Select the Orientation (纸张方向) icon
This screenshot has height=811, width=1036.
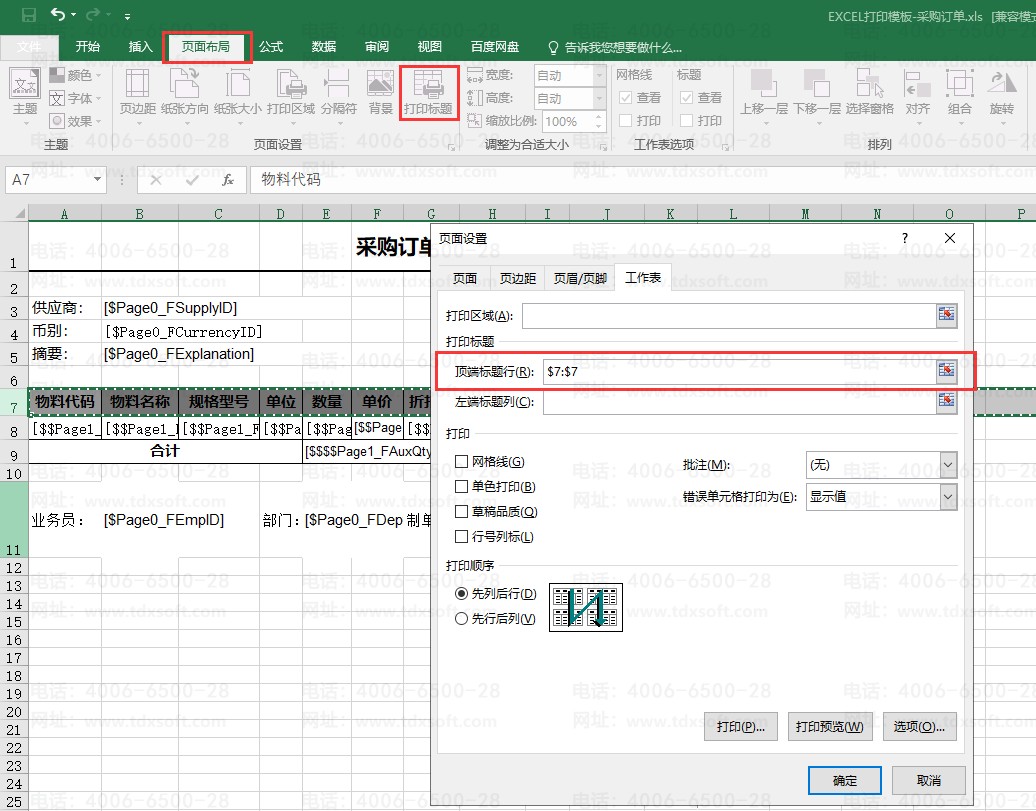185,92
